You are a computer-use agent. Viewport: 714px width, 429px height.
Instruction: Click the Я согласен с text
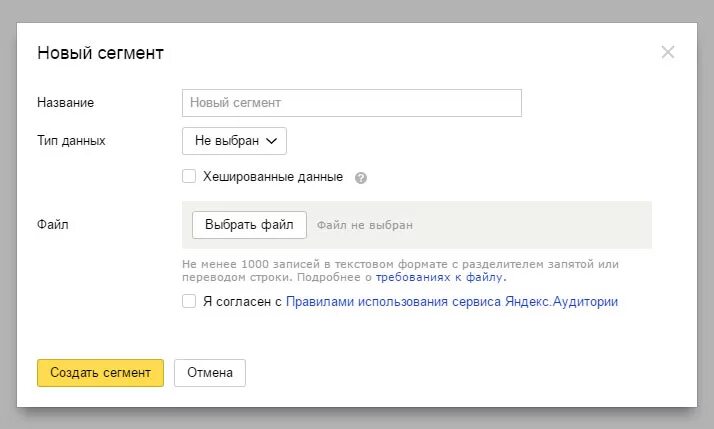tap(243, 301)
